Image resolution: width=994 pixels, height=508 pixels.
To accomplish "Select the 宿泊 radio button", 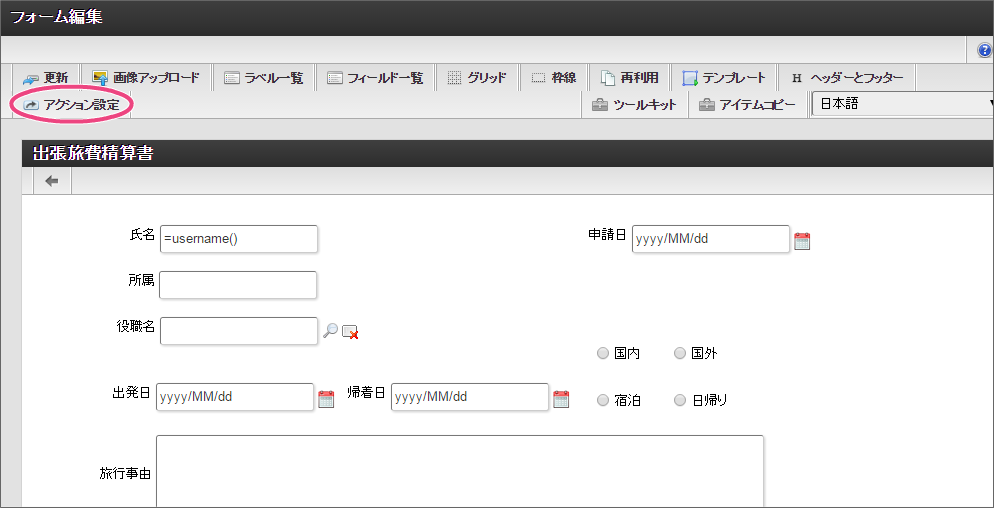I will click(603, 400).
